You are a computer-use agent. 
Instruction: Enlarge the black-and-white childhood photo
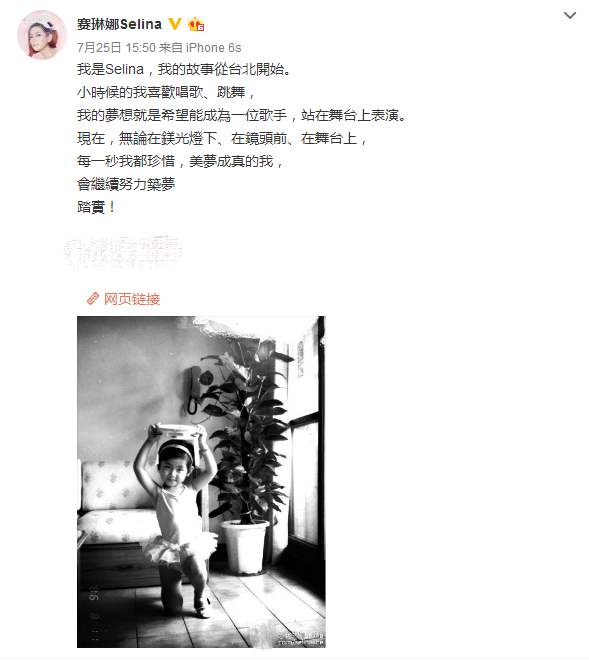[x=201, y=482]
